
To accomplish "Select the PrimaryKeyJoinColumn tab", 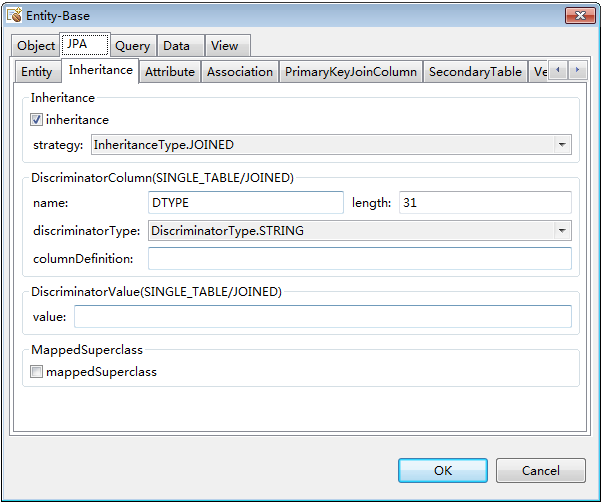I will click(351, 72).
